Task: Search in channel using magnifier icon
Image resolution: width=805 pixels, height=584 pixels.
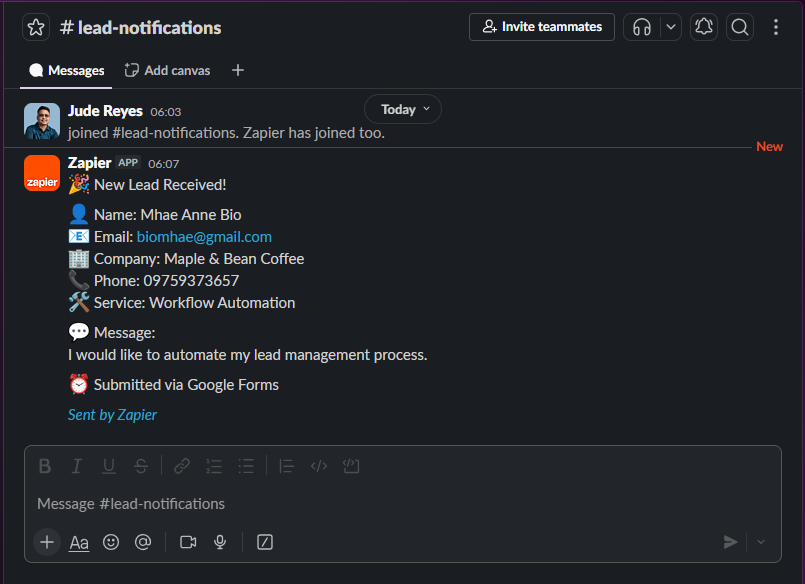Action: (740, 27)
